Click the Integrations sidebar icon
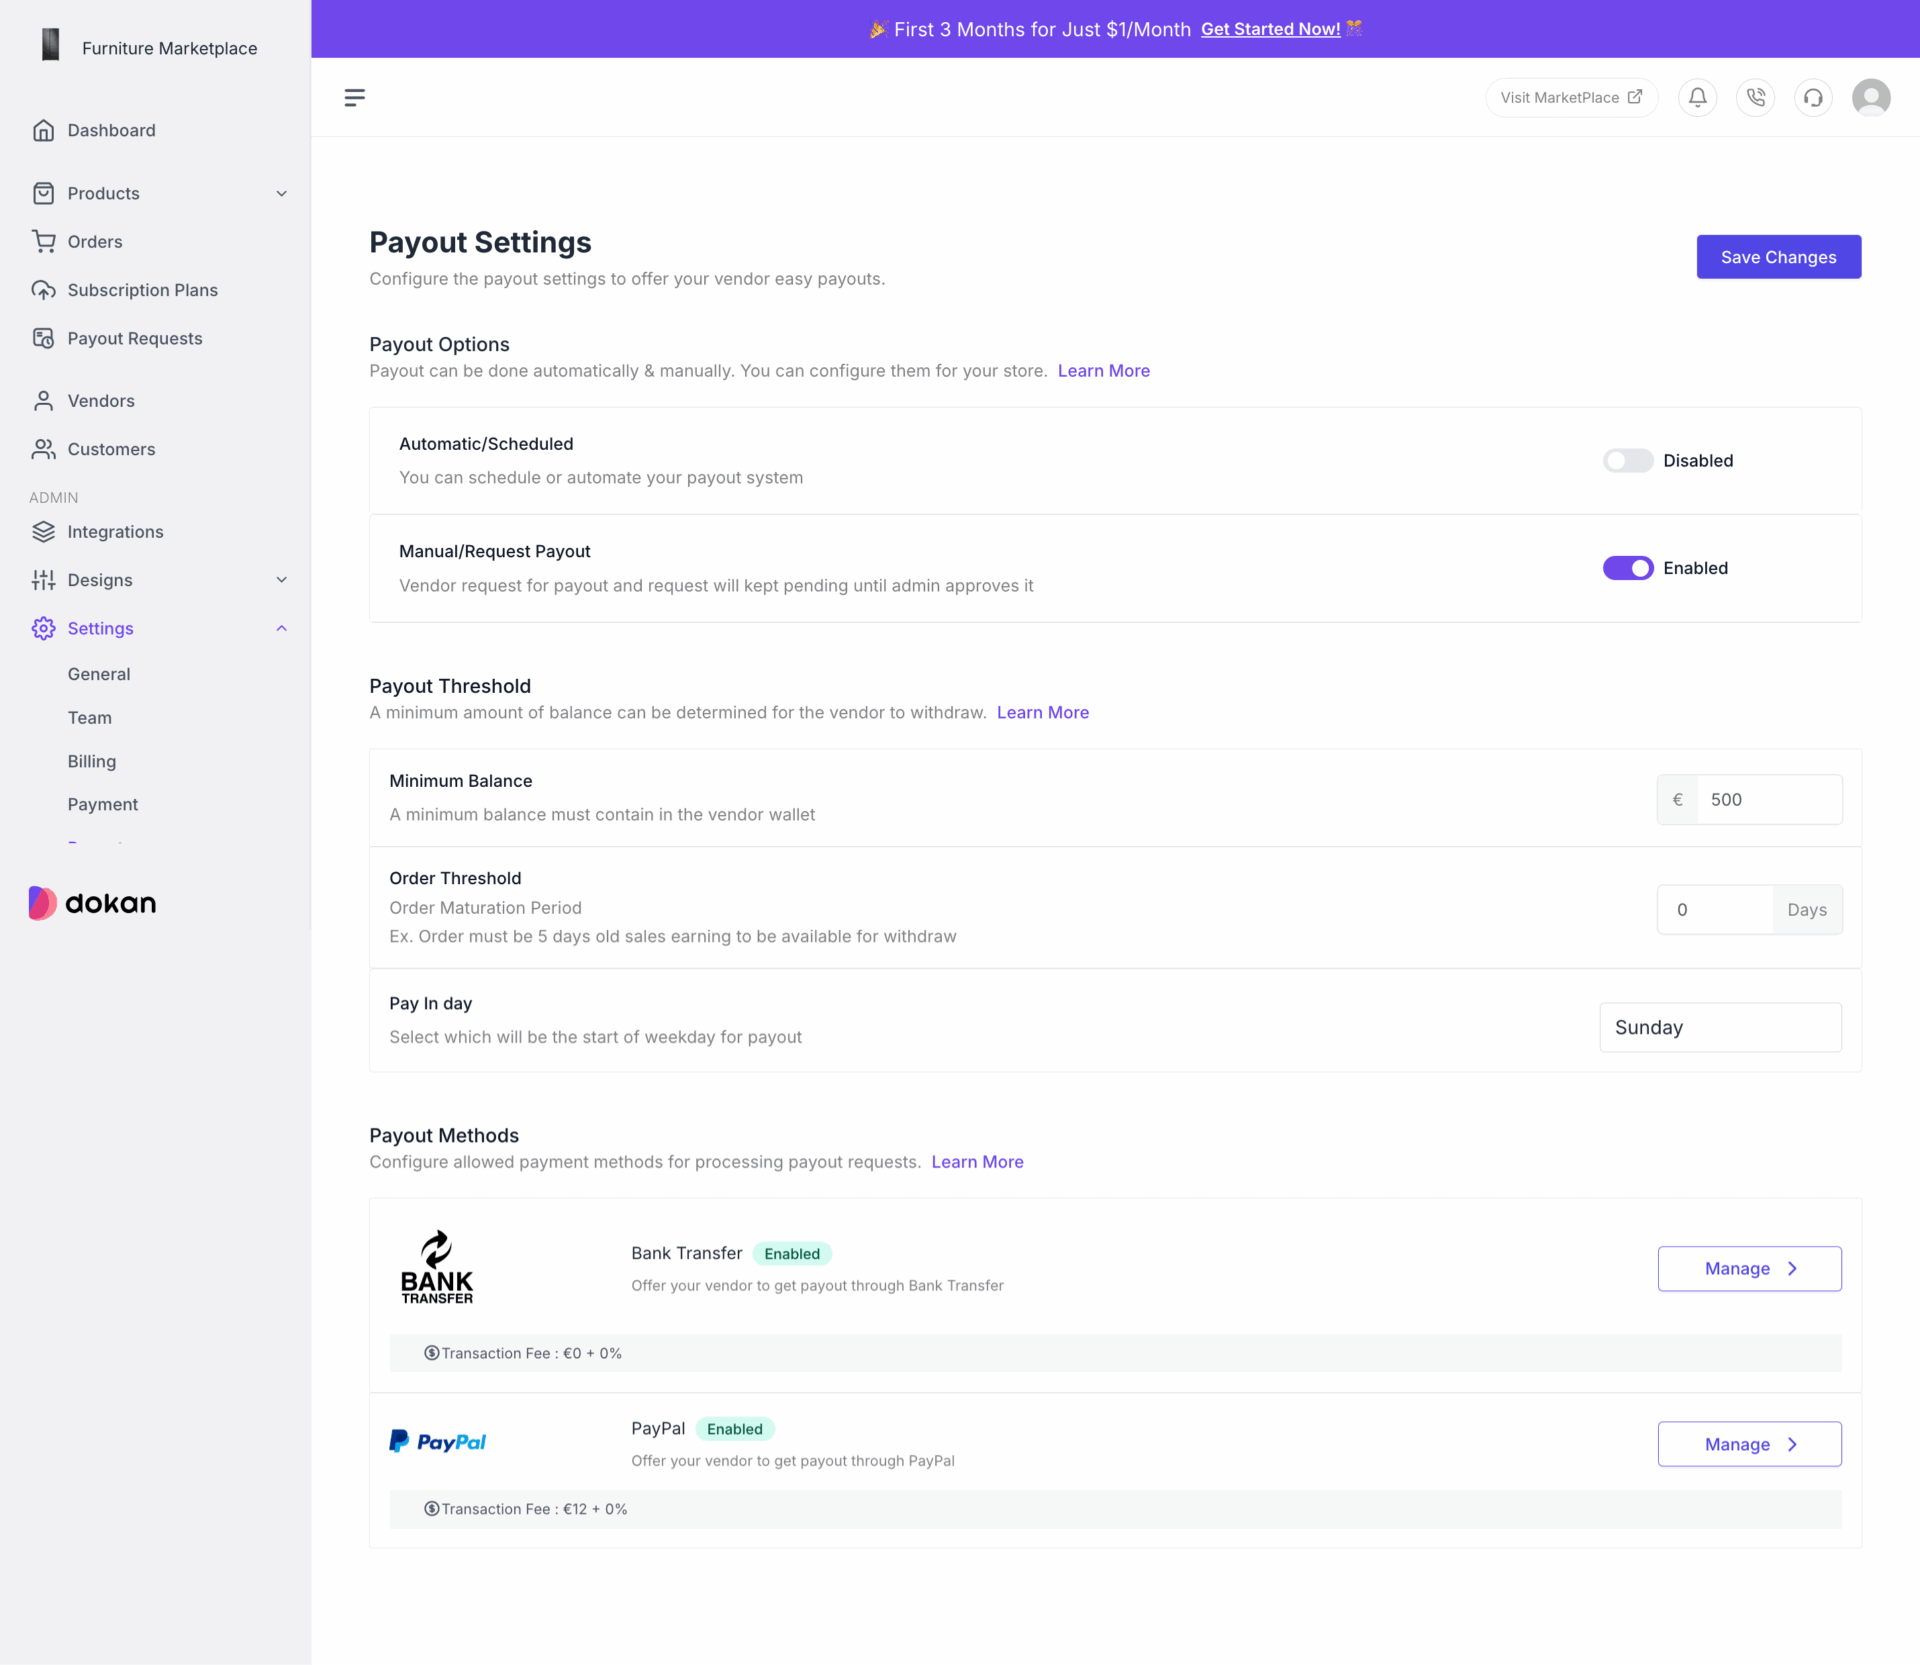 point(44,531)
